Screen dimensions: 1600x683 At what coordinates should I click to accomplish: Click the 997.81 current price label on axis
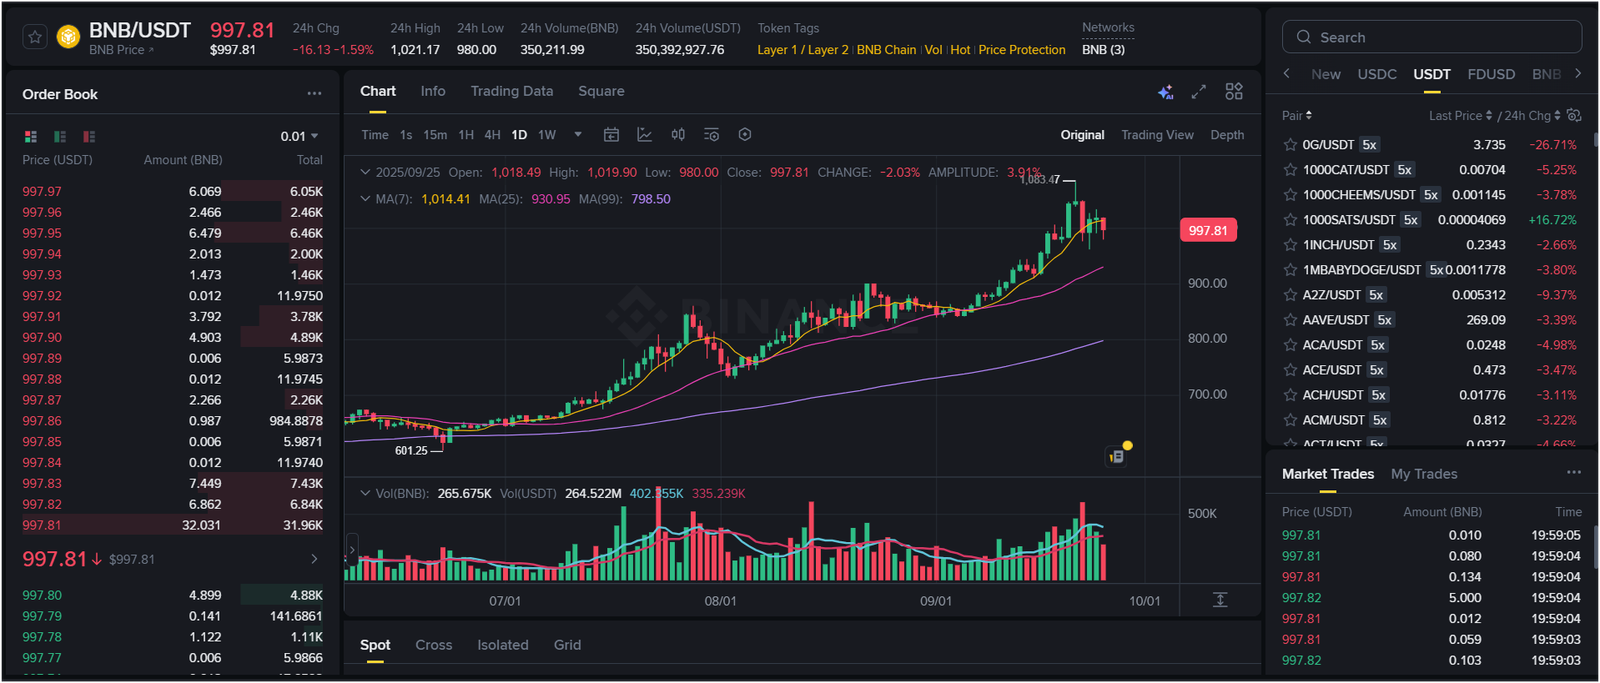click(x=1208, y=230)
